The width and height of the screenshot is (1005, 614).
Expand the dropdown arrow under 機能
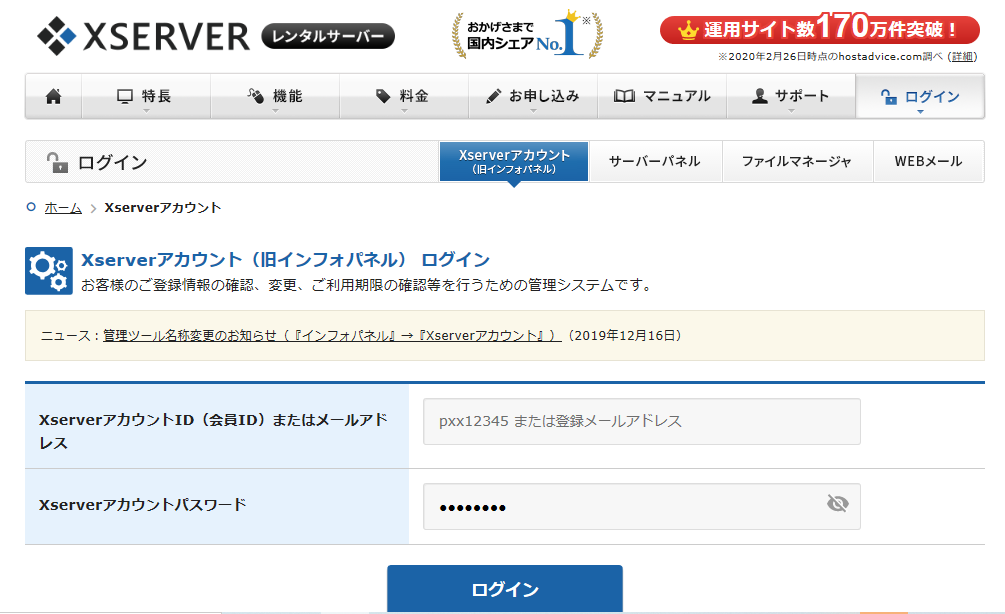(x=276, y=112)
